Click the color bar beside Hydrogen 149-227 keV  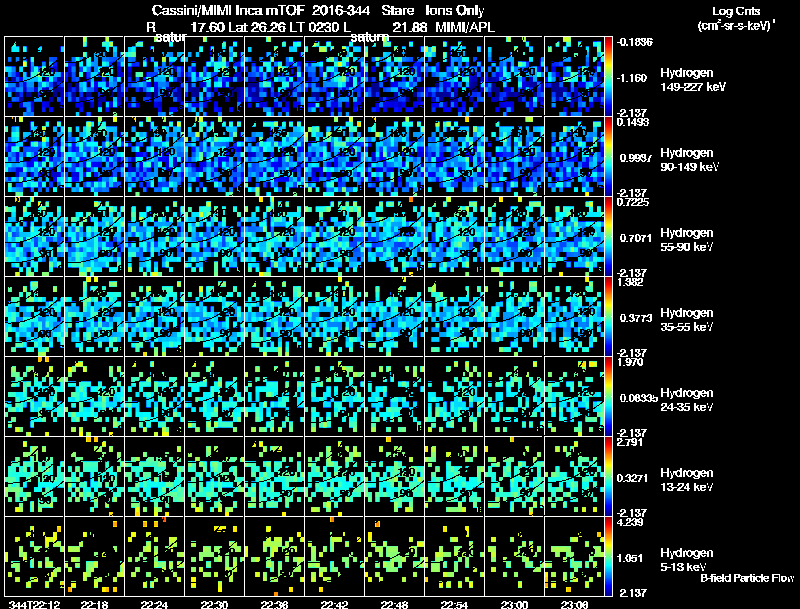tap(608, 76)
